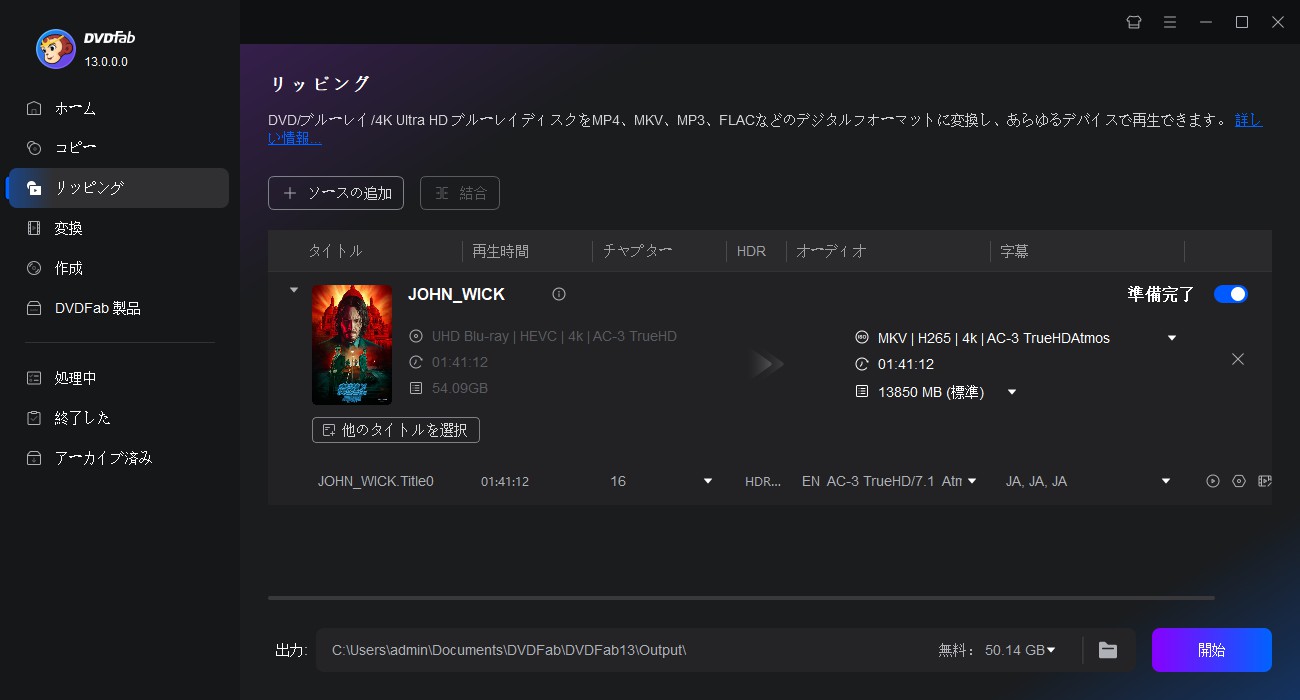Open DVDFab 製品 in sidebar
This screenshot has height=700, width=1300.
(x=119, y=308)
